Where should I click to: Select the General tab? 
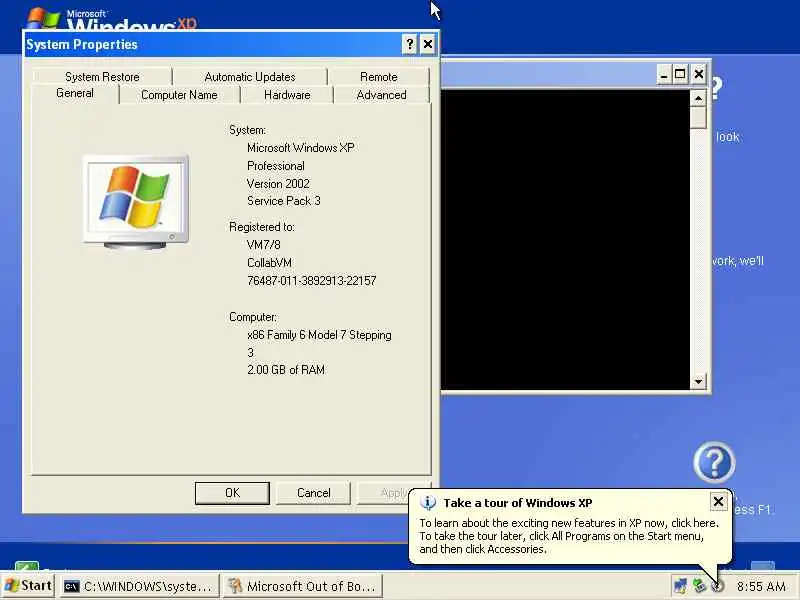[75, 93]
